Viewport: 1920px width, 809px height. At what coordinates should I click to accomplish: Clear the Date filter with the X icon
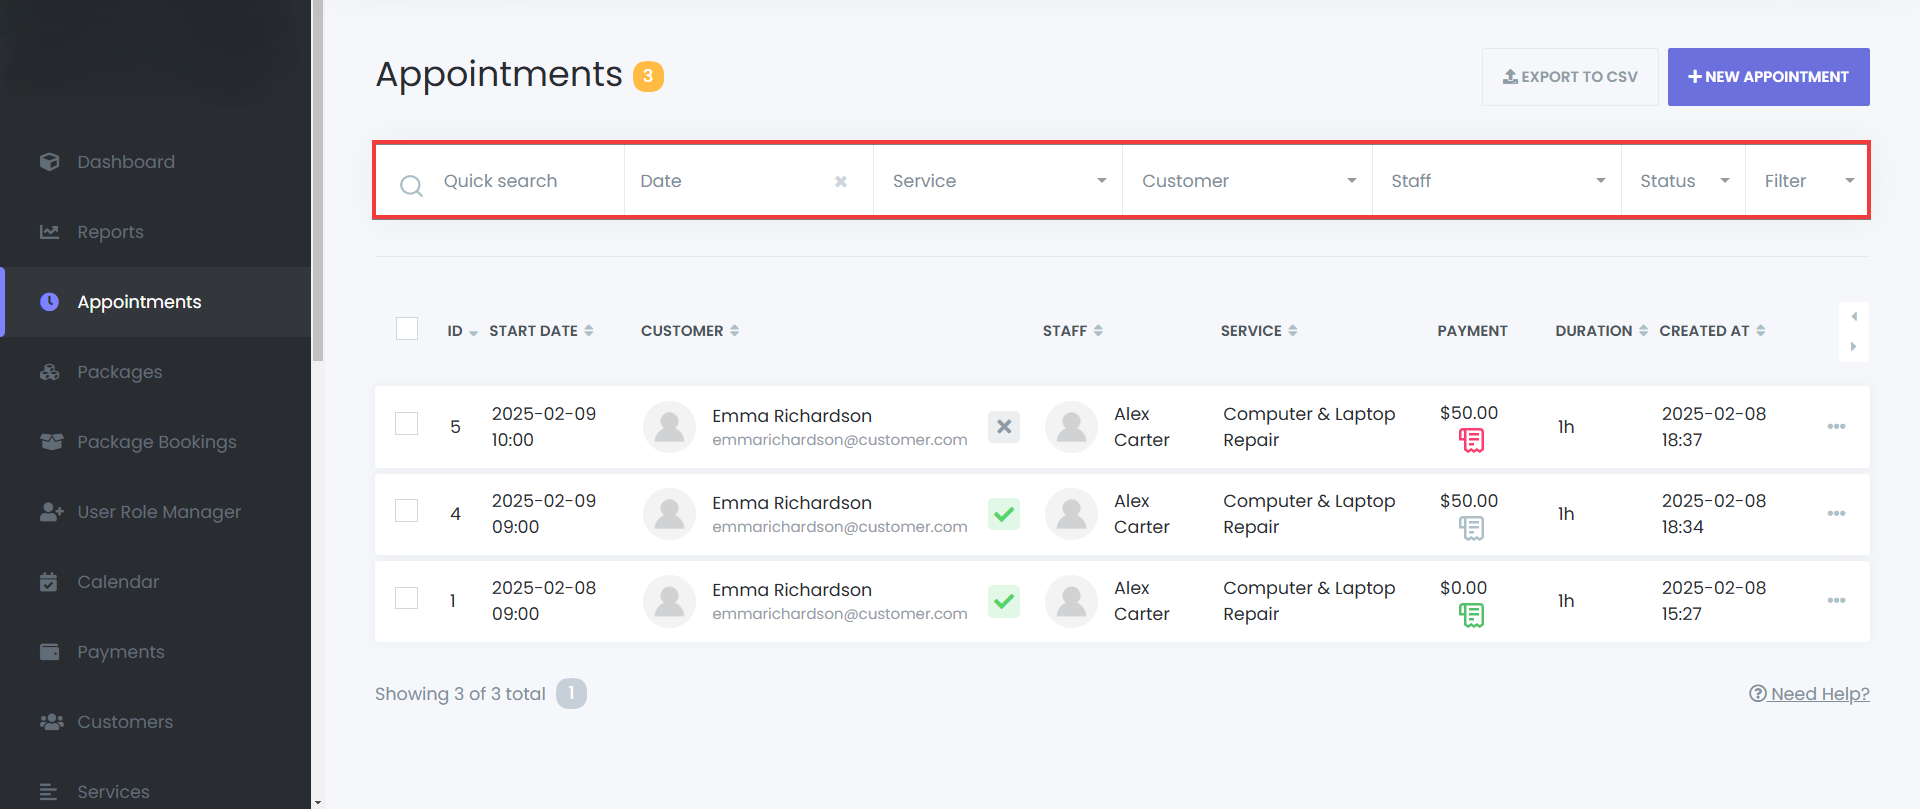click(x=841, y=181)
